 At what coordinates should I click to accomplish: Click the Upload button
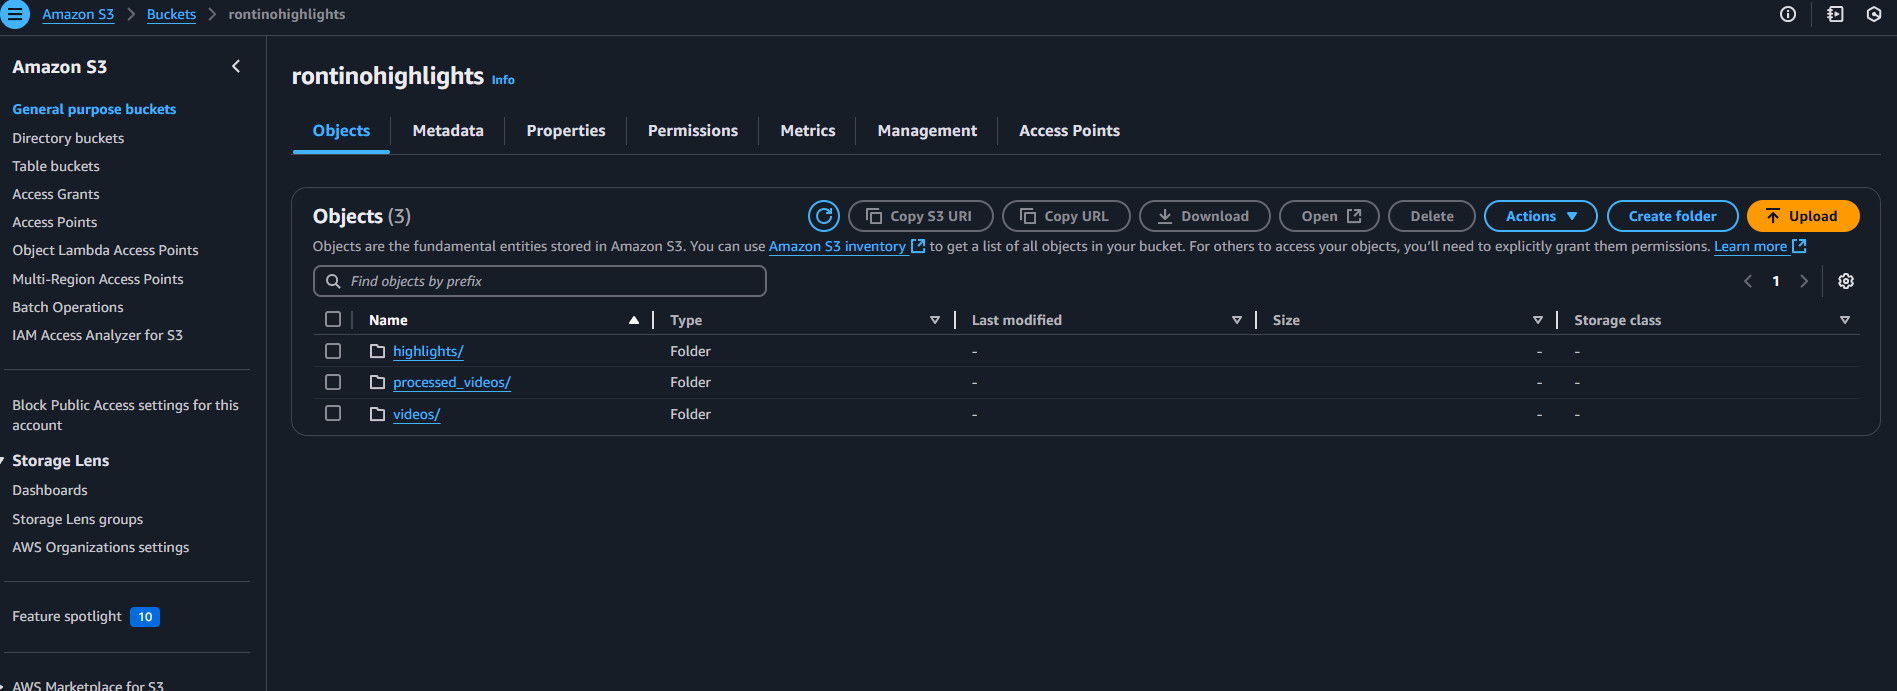click(x=1803, y=216)
